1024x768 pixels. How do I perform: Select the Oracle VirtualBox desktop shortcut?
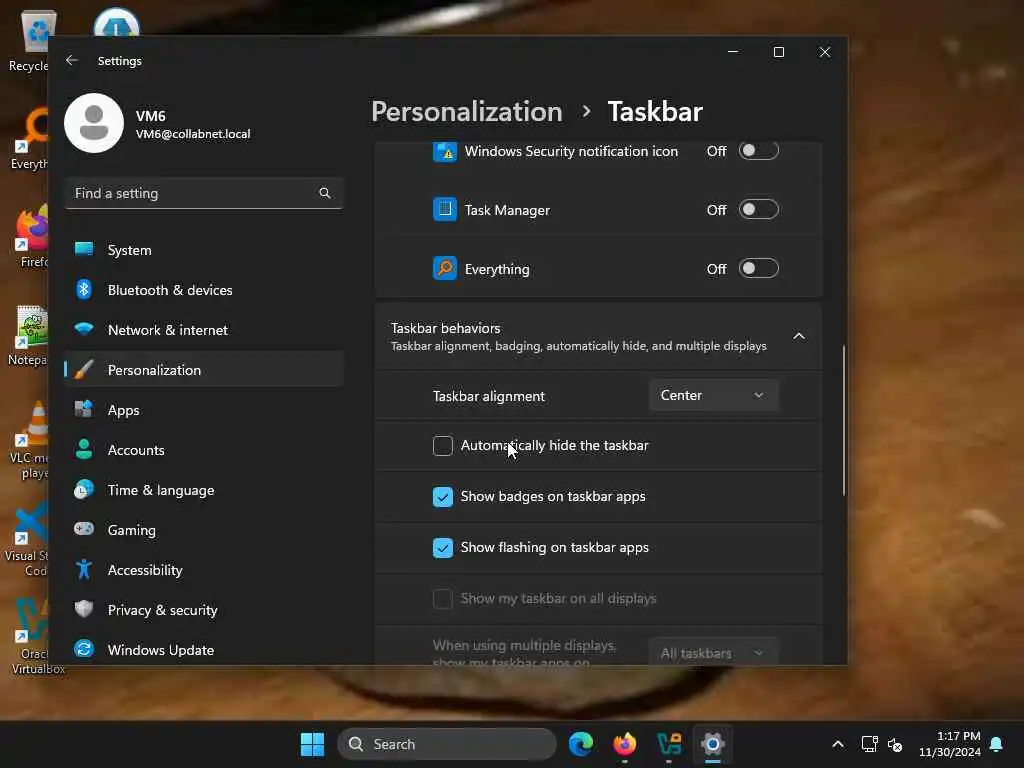[x=31, y=637]
